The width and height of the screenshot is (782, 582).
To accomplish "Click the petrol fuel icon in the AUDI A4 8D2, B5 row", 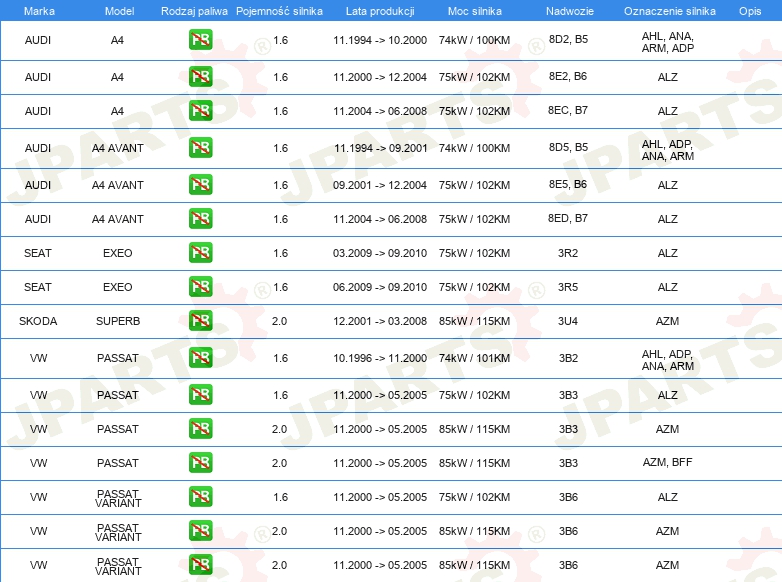I will [200, 40].
